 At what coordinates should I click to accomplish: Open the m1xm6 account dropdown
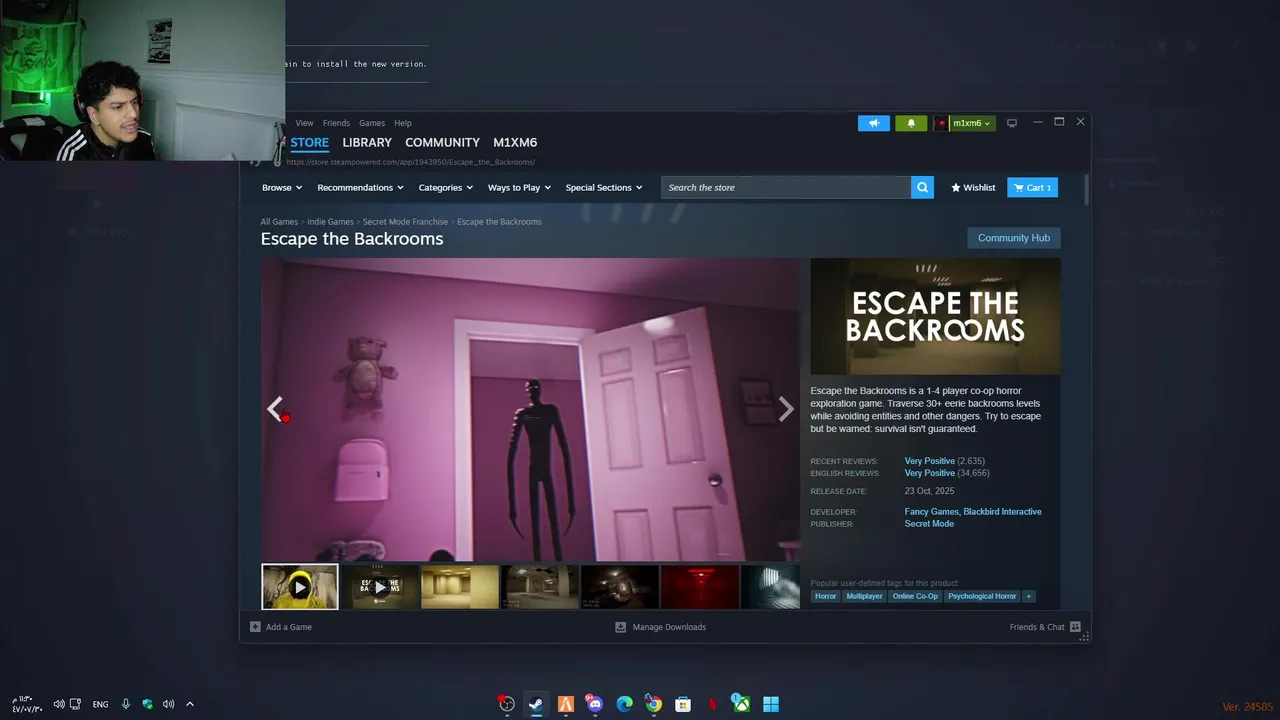point(965,123)
